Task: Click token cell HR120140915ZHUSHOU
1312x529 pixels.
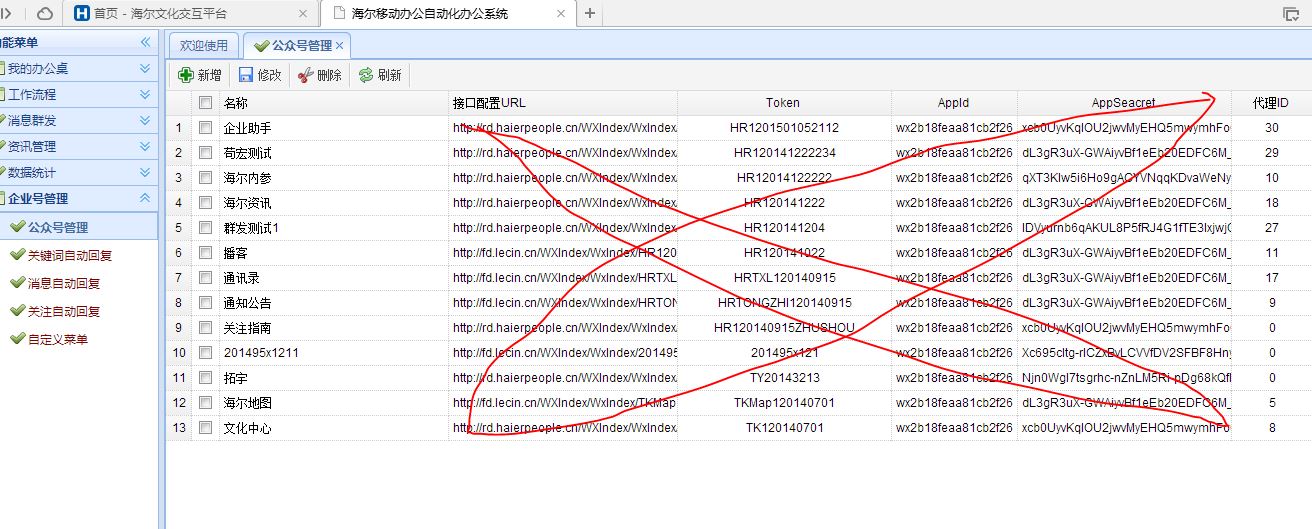Action: 784,328
